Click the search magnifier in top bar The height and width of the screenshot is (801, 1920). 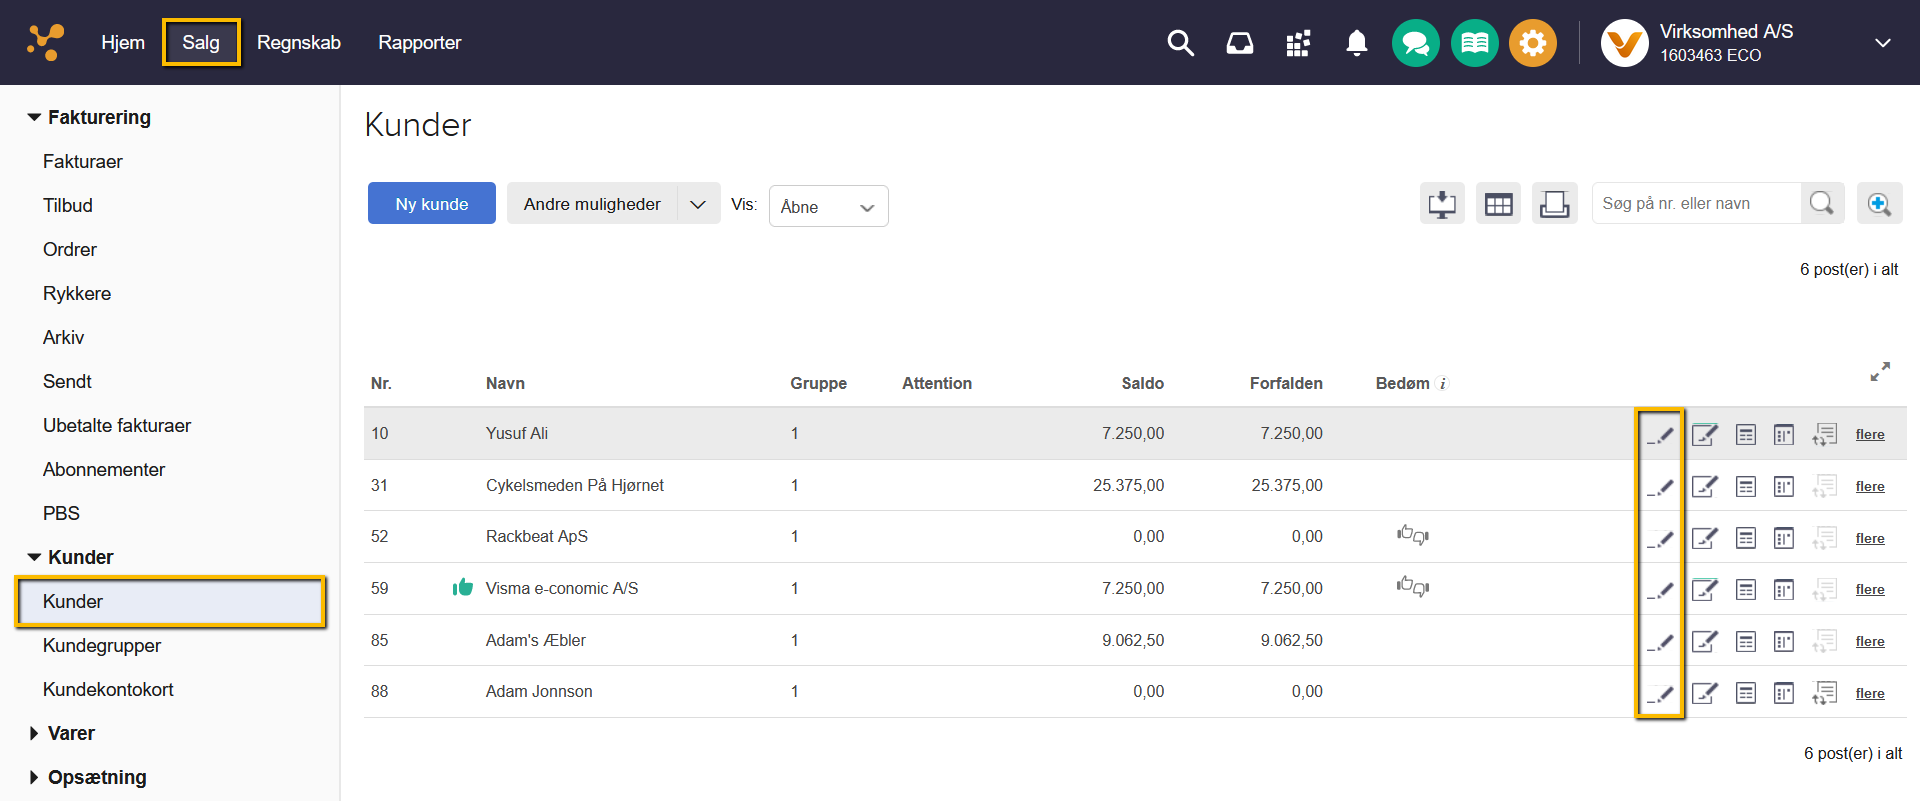point(1180,43)
